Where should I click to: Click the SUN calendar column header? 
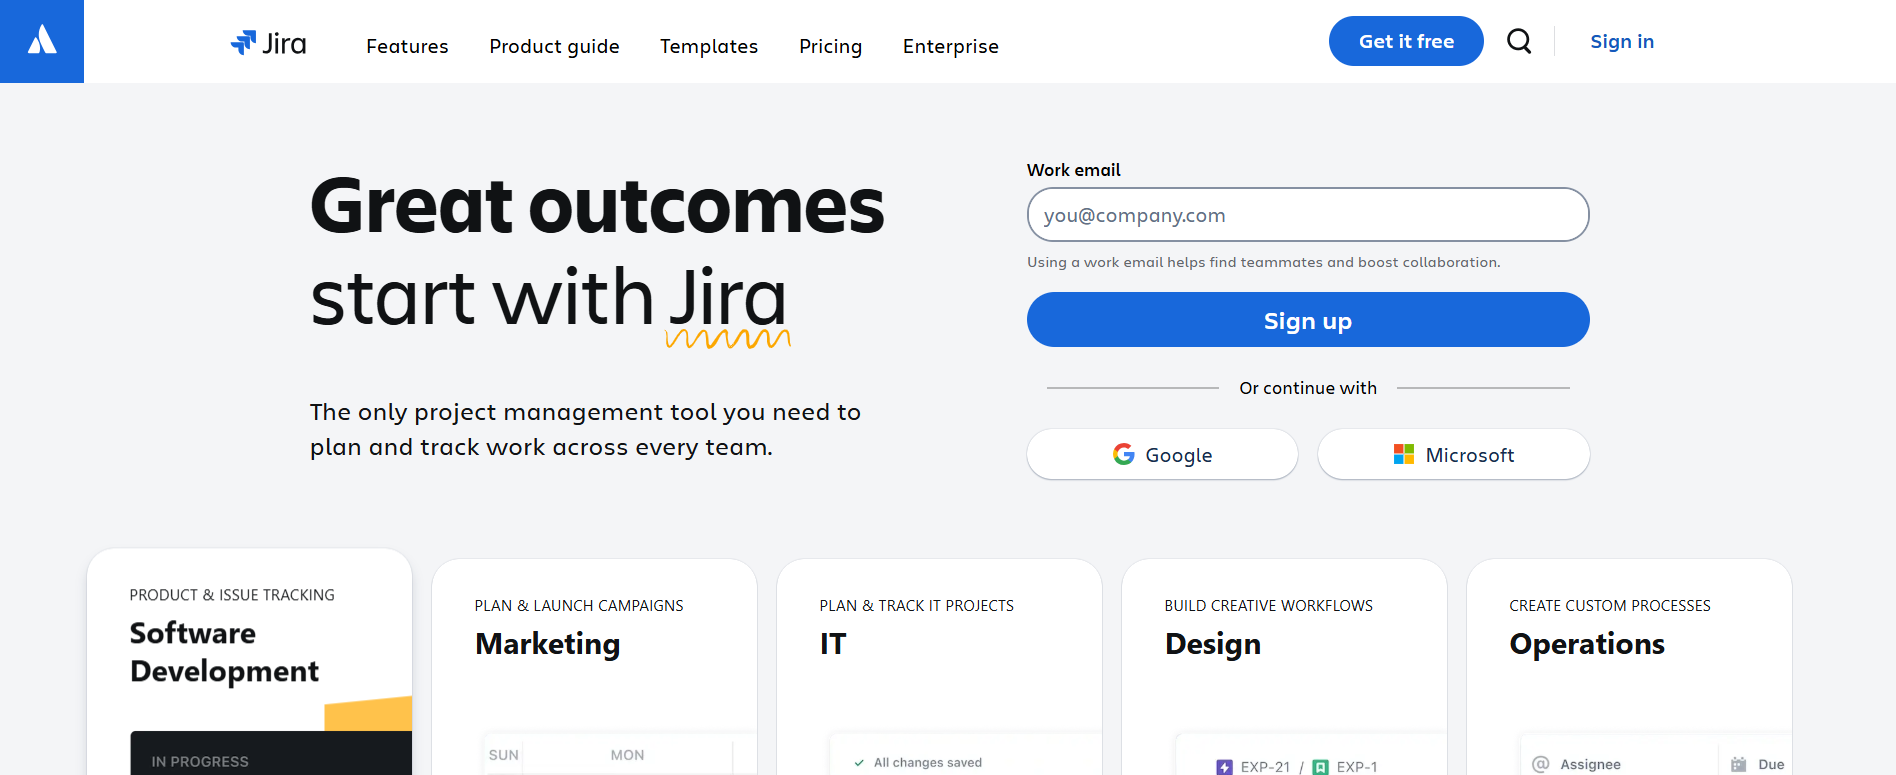point(504,755)
